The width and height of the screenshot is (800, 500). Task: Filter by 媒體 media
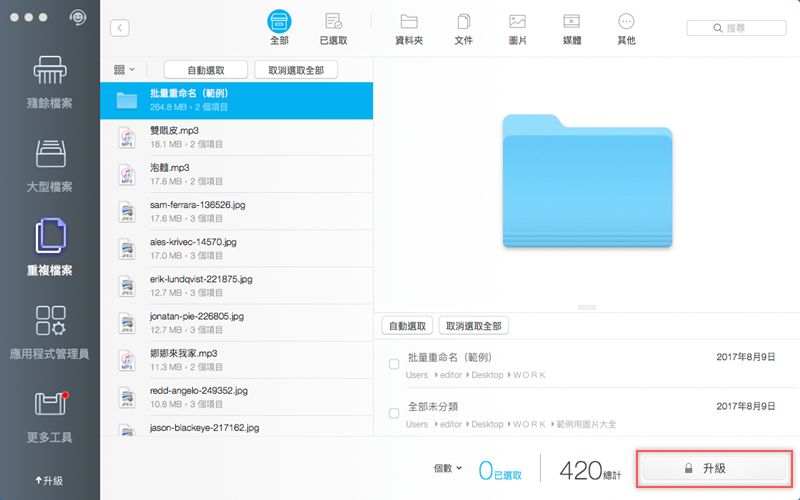[x=571, y=29]
